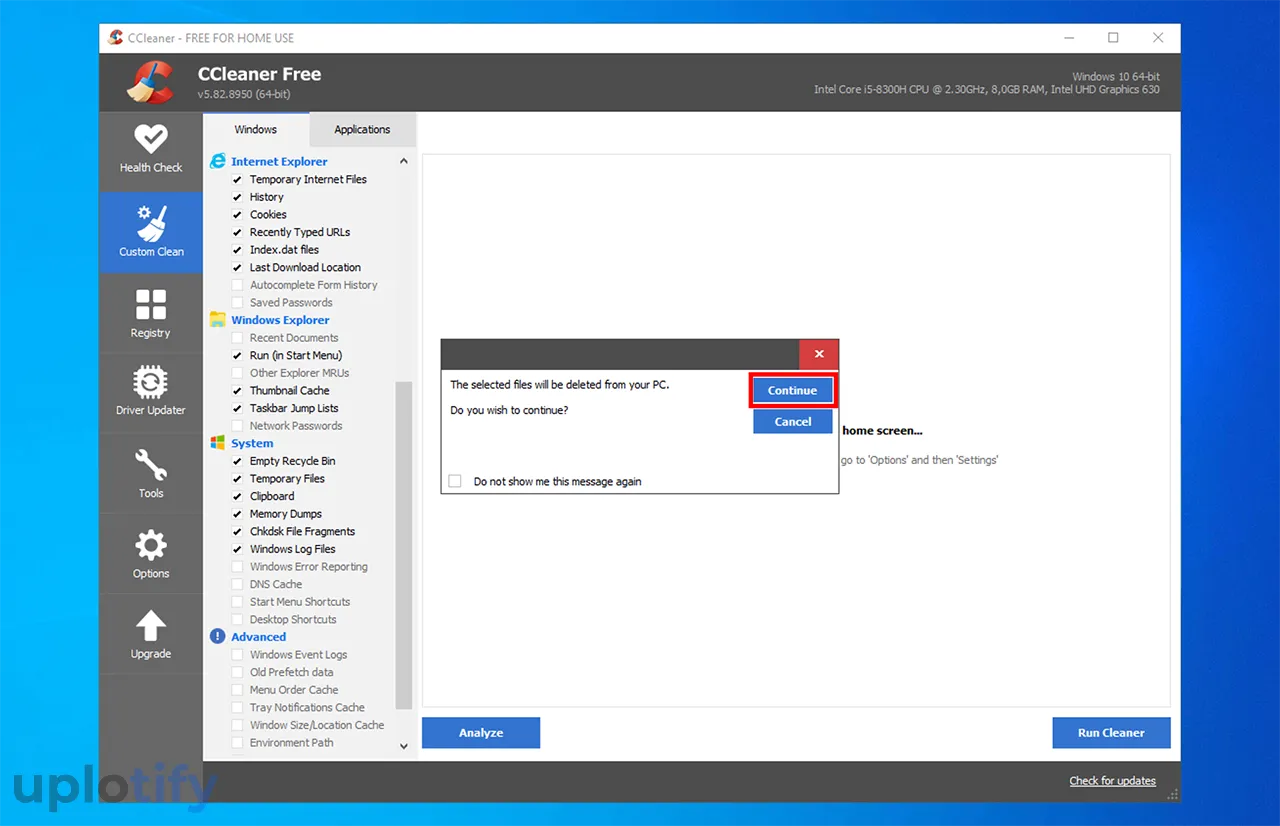The image size is (1280, 826).
Task: Uncheck Thumbnail Cache option
Action: (x=238, y=391)
